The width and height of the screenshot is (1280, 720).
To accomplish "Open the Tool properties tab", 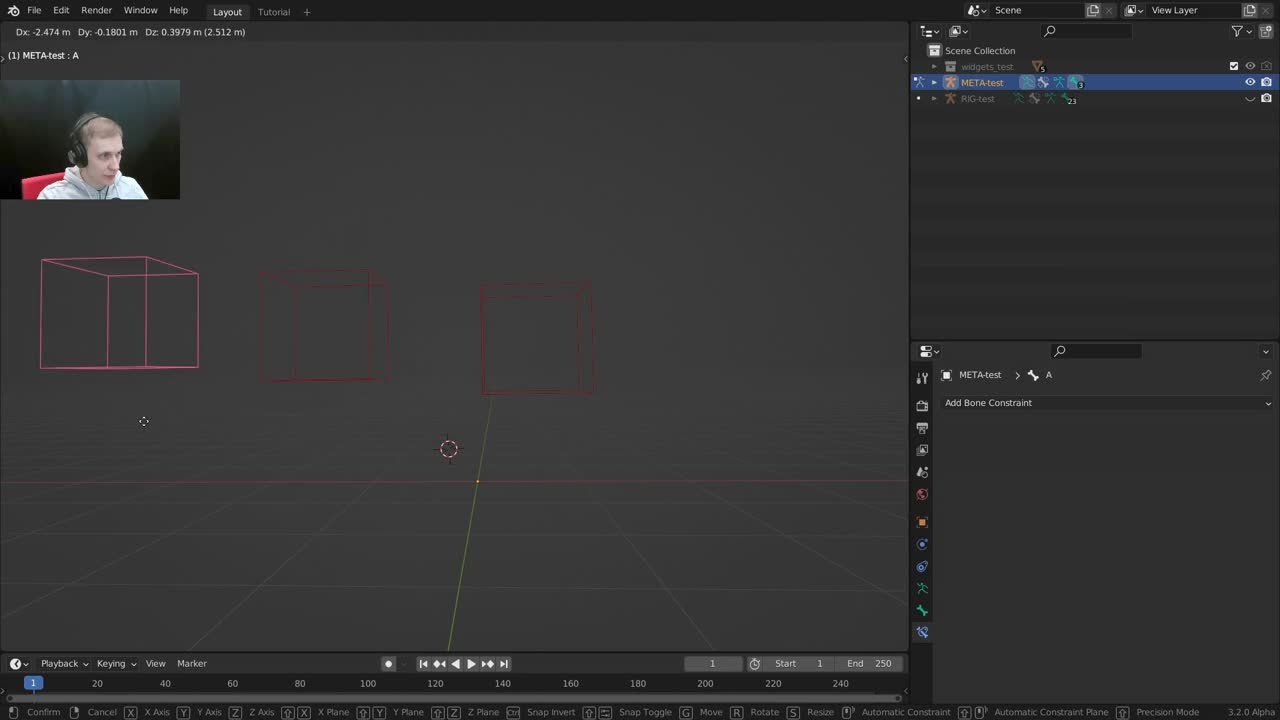I will click(922, 377).
